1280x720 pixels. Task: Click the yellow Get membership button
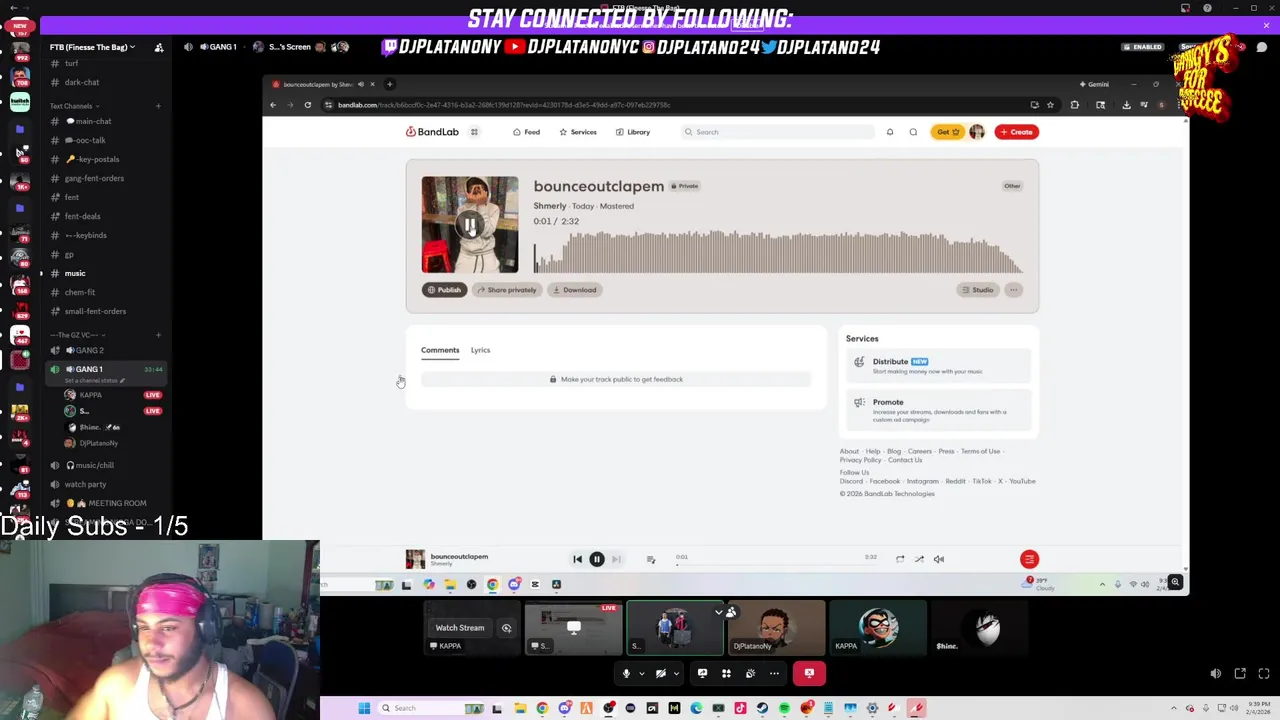point(947,132)
